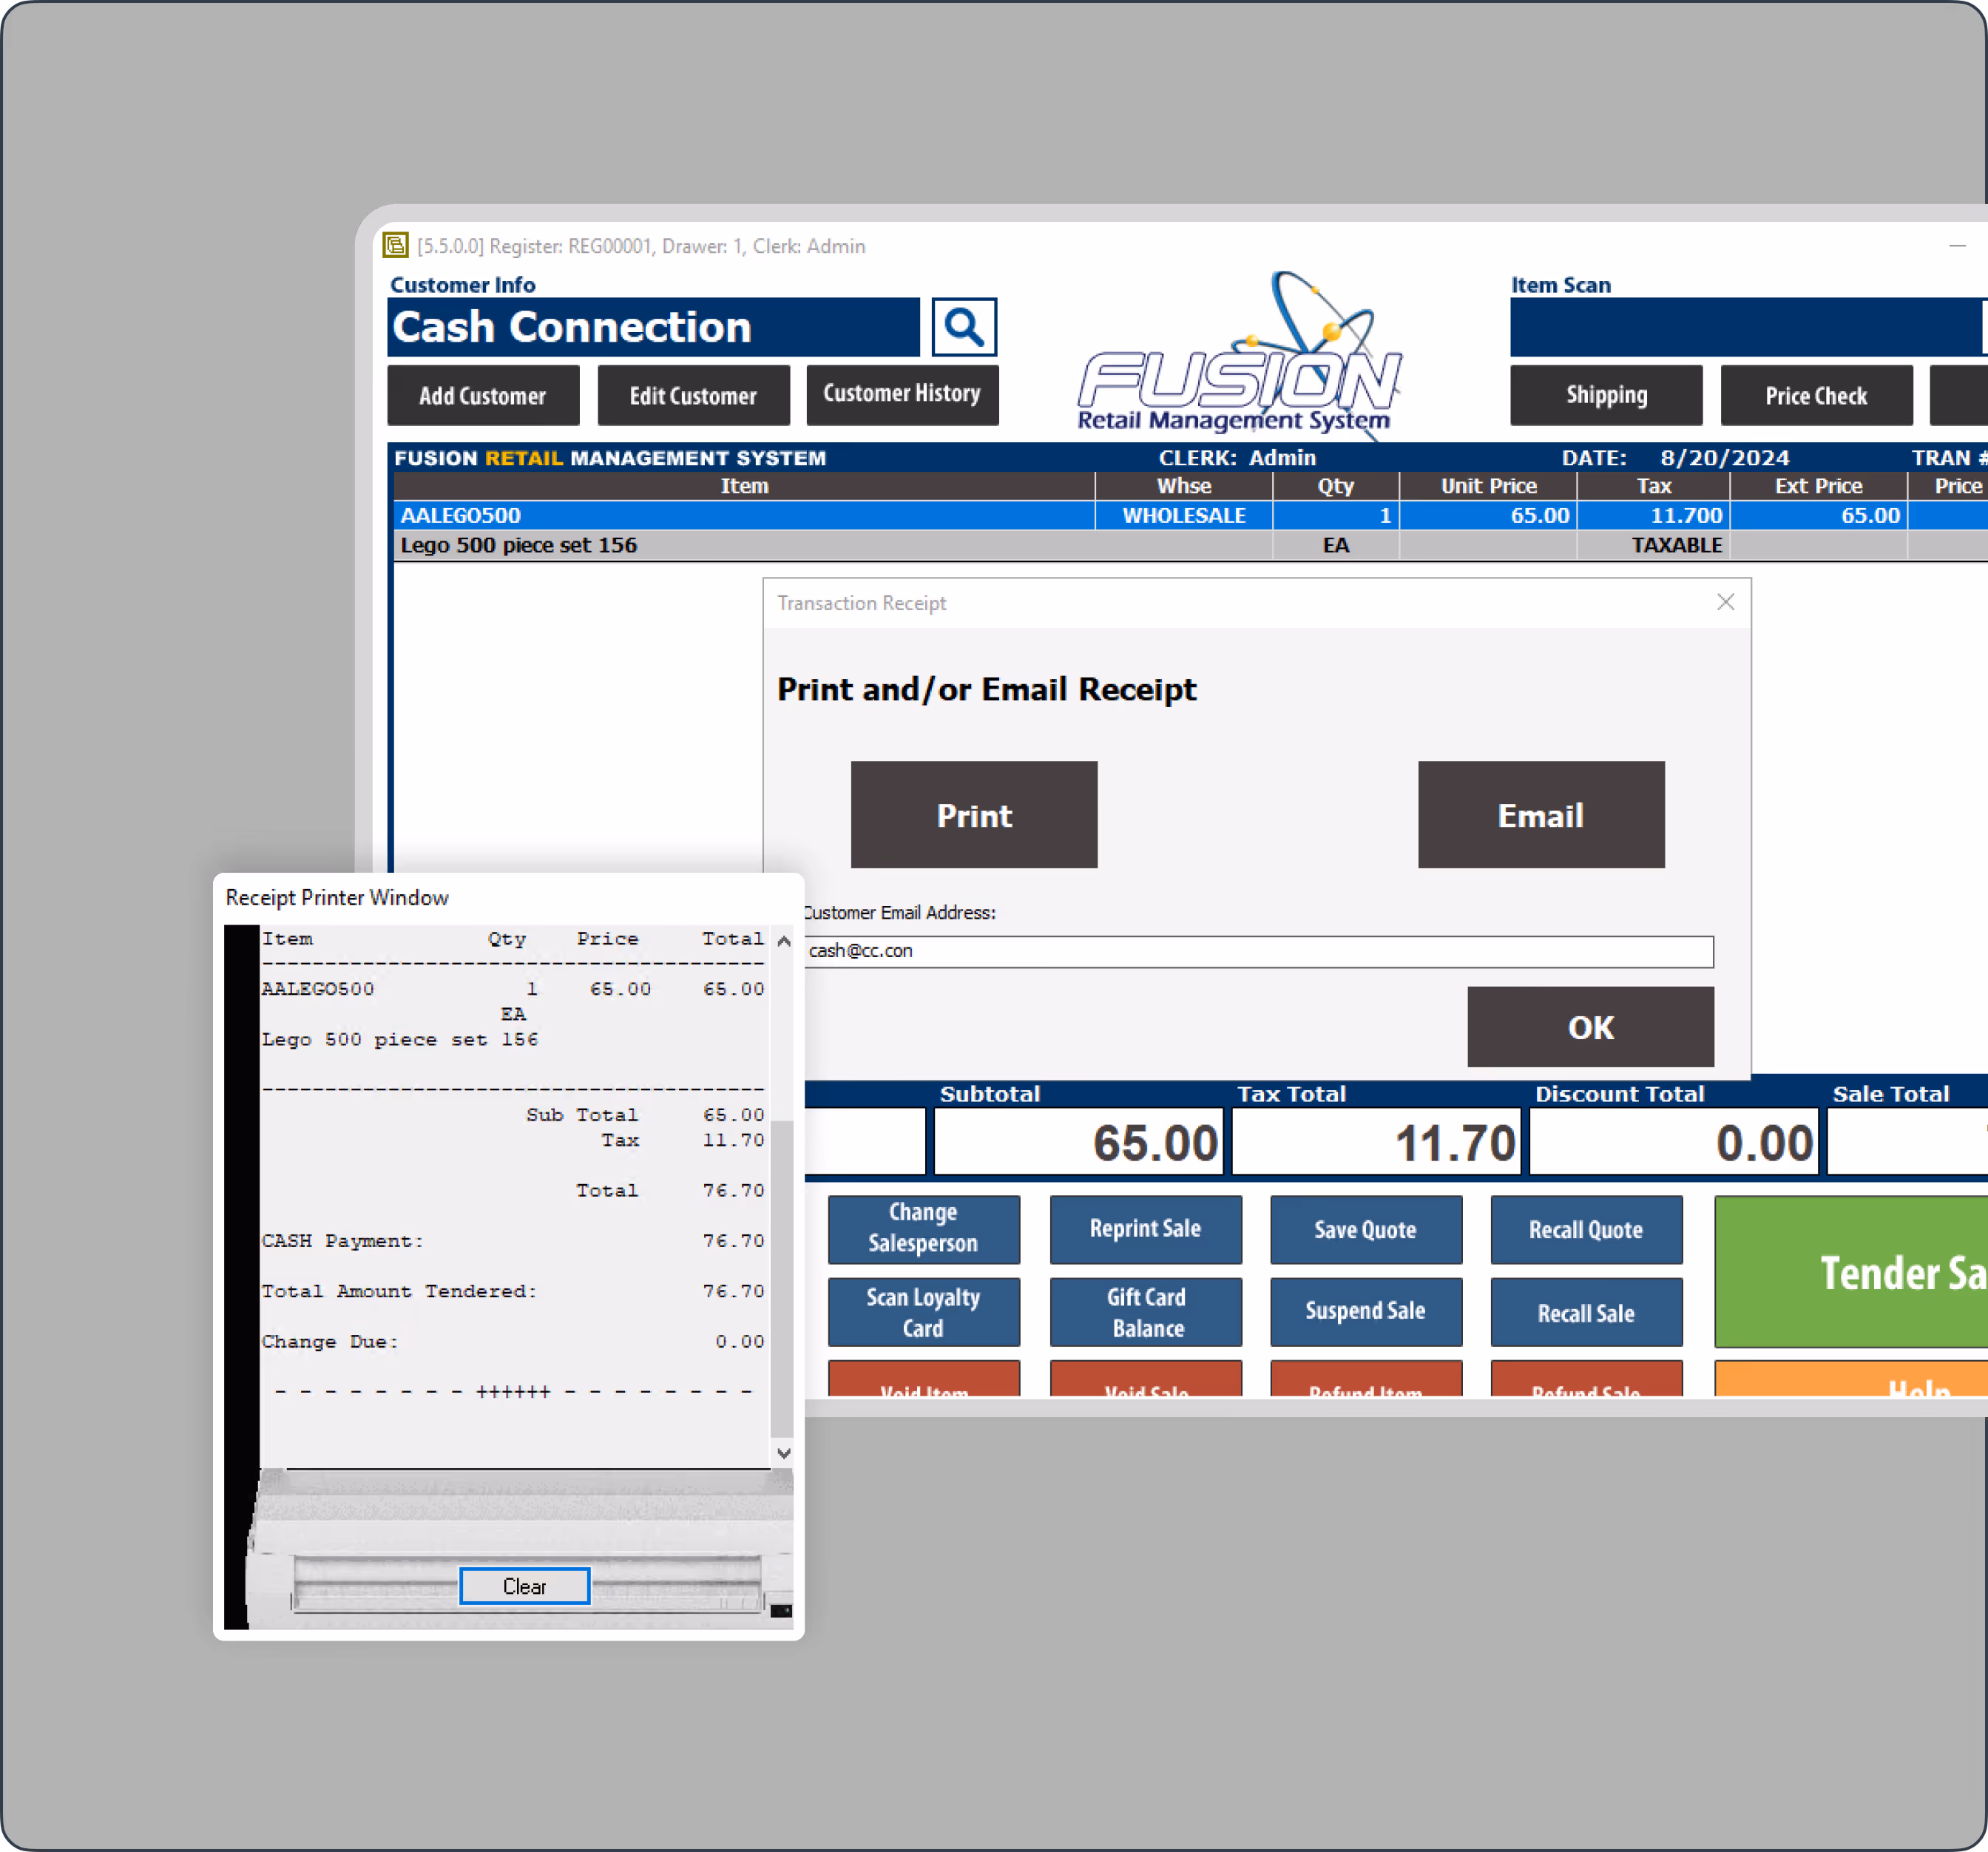The height and width of the screenshot is (1852, 1988).
Task: Close the Transaction Receipt dialog
Action: tap(1725, 602)
